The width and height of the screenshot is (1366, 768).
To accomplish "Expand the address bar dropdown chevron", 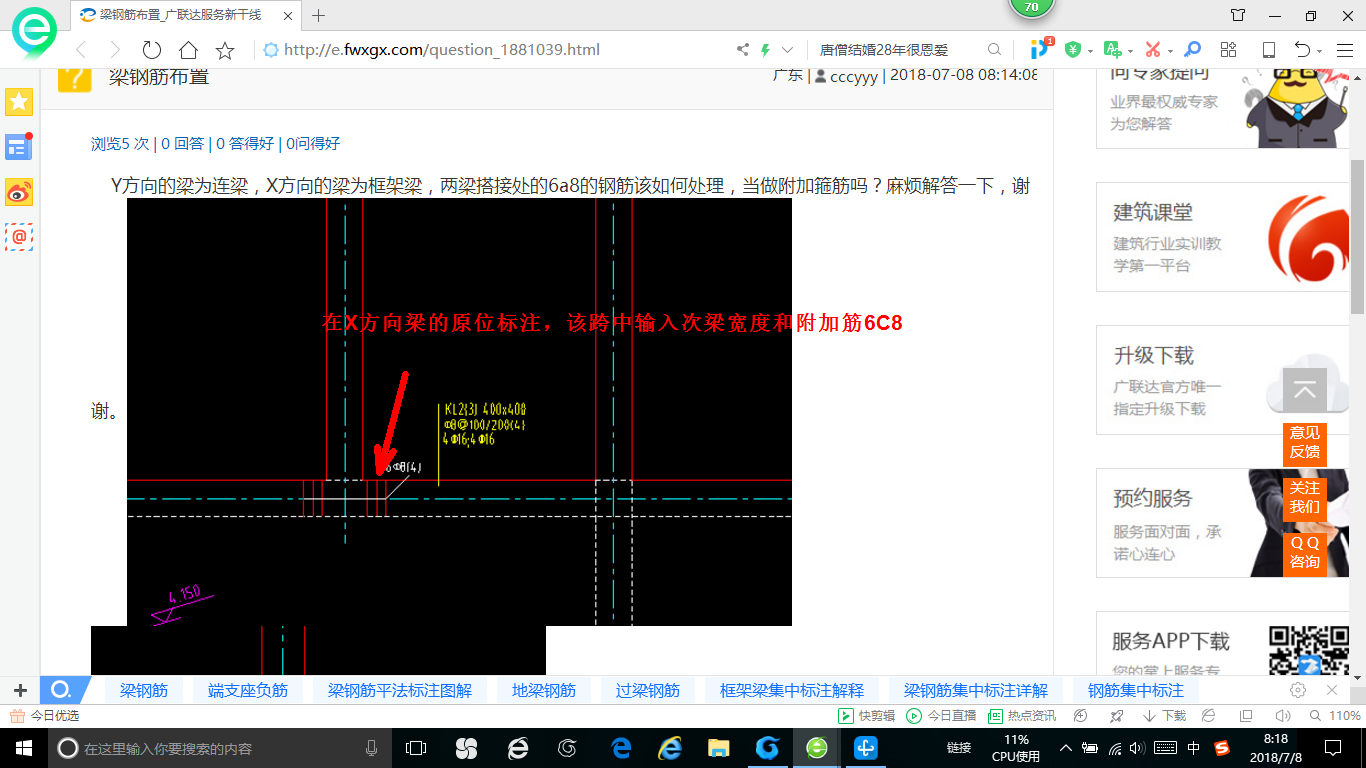I will point(787,50).
